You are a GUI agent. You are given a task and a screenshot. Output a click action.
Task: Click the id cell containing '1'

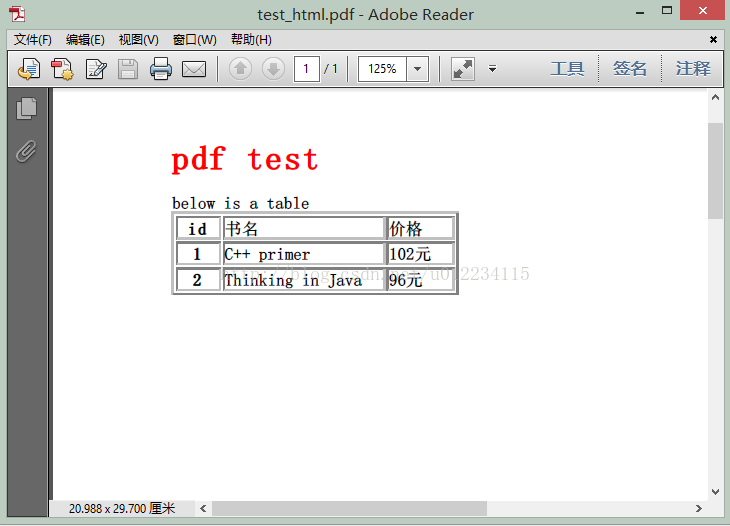click(197, 254)
